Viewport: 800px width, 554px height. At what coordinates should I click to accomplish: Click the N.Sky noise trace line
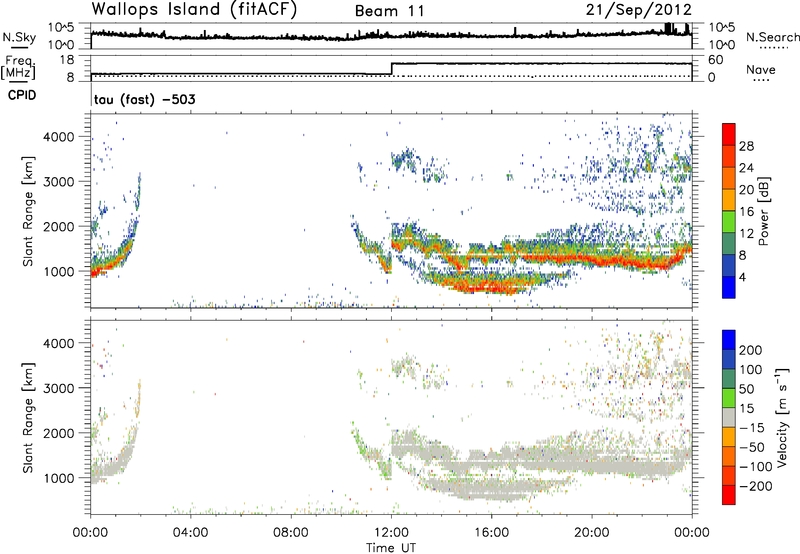(x=391, y=35)
